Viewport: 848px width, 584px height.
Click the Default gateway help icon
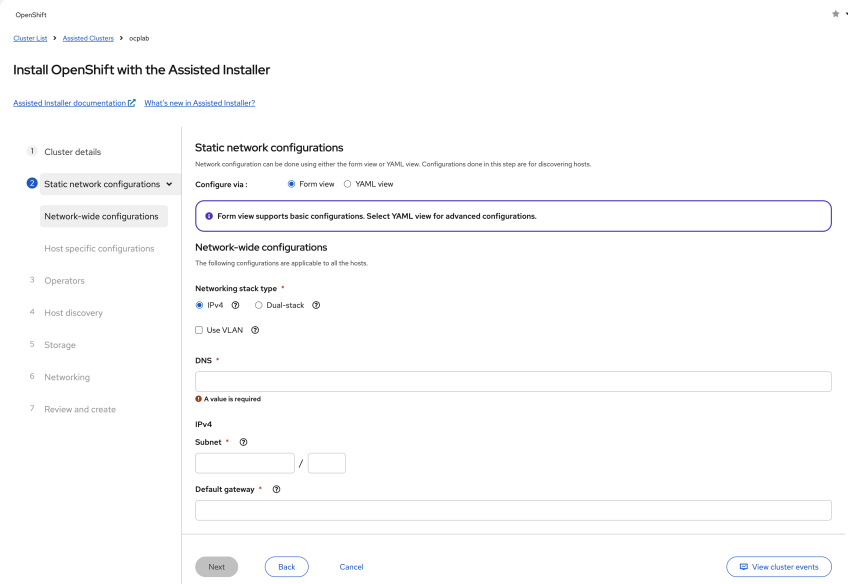pyautogui.click(x=276, y=489)
